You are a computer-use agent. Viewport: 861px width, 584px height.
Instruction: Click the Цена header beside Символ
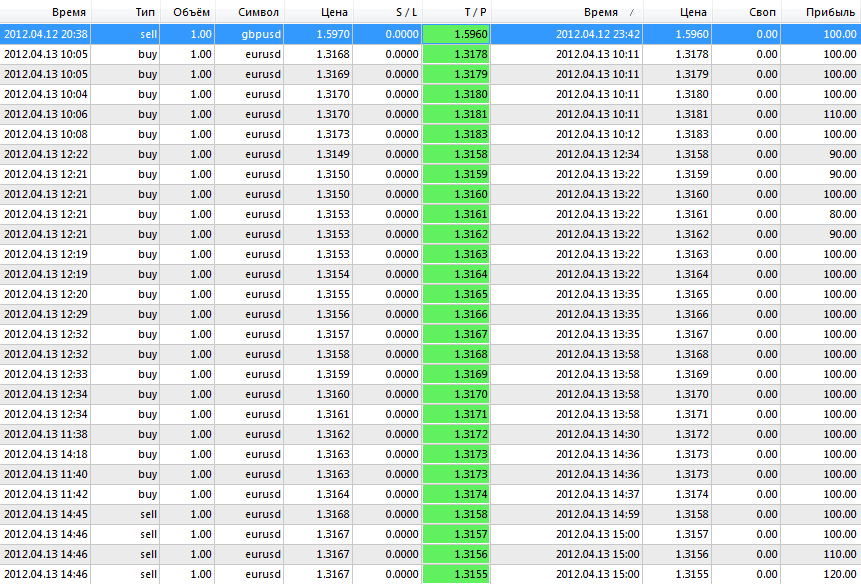click(318, 12)
